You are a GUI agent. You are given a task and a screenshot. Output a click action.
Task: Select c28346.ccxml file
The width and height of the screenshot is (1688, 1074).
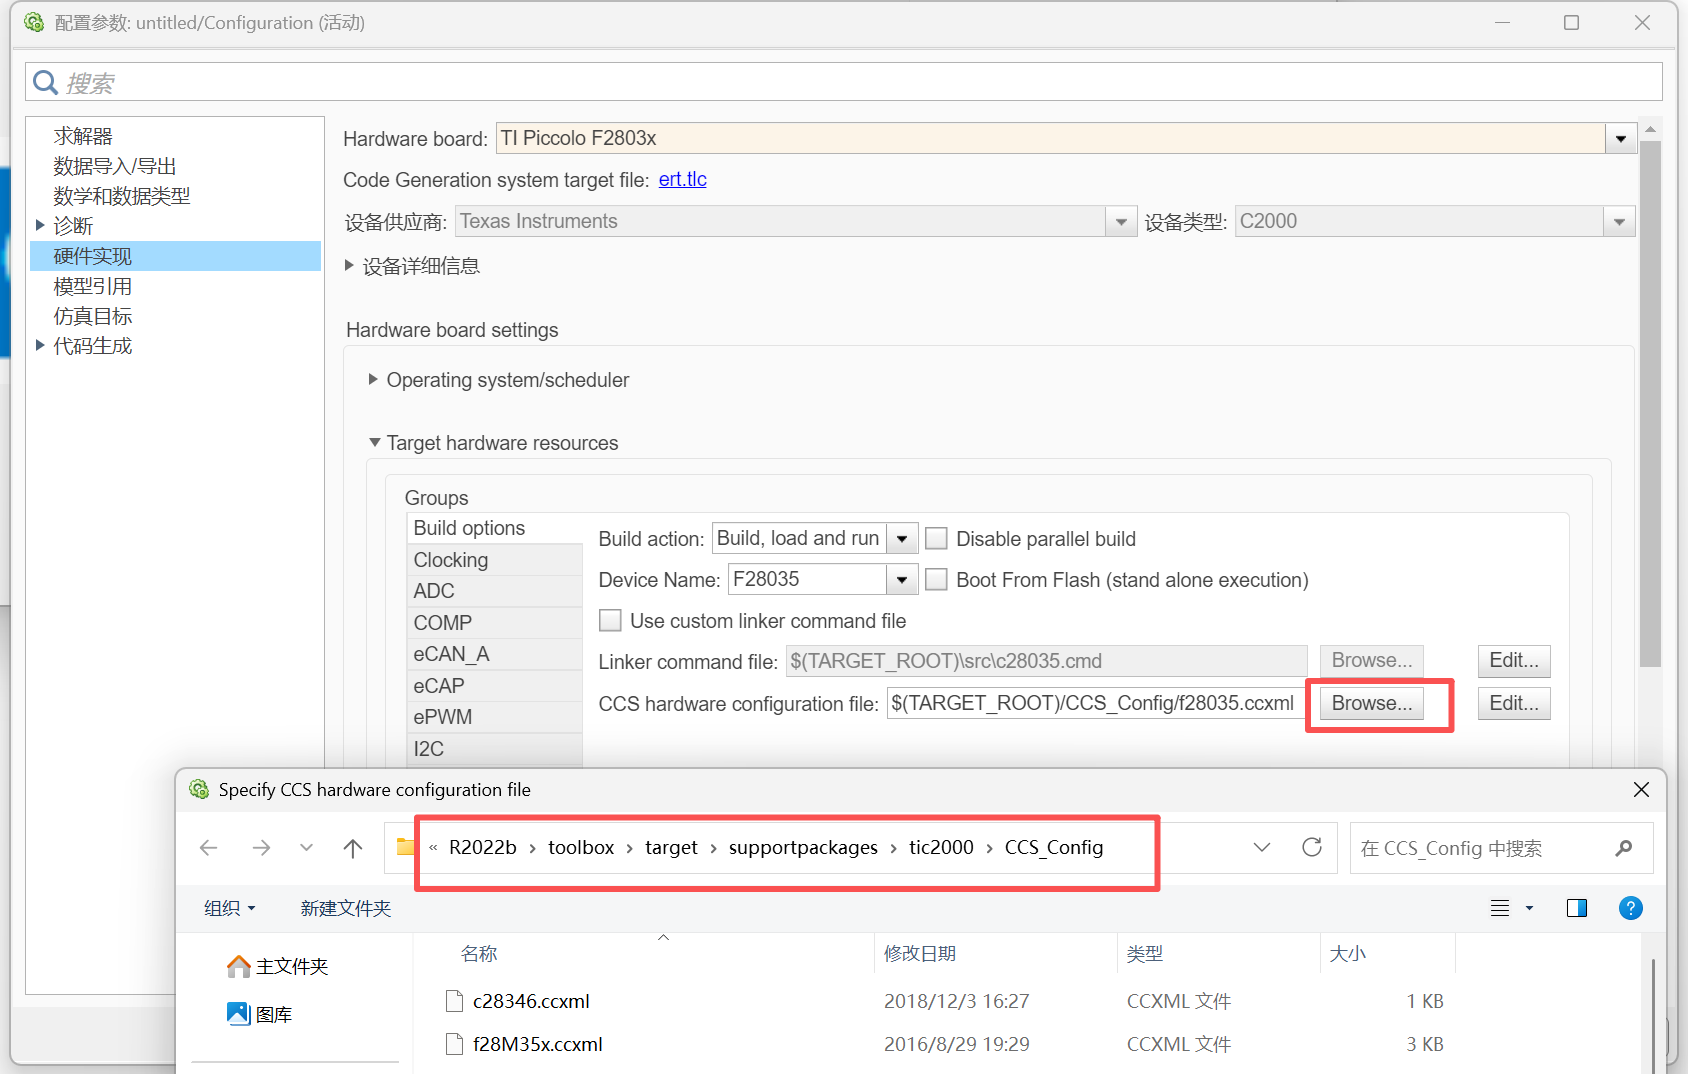pyautogui.click(x=531, y=1001)
